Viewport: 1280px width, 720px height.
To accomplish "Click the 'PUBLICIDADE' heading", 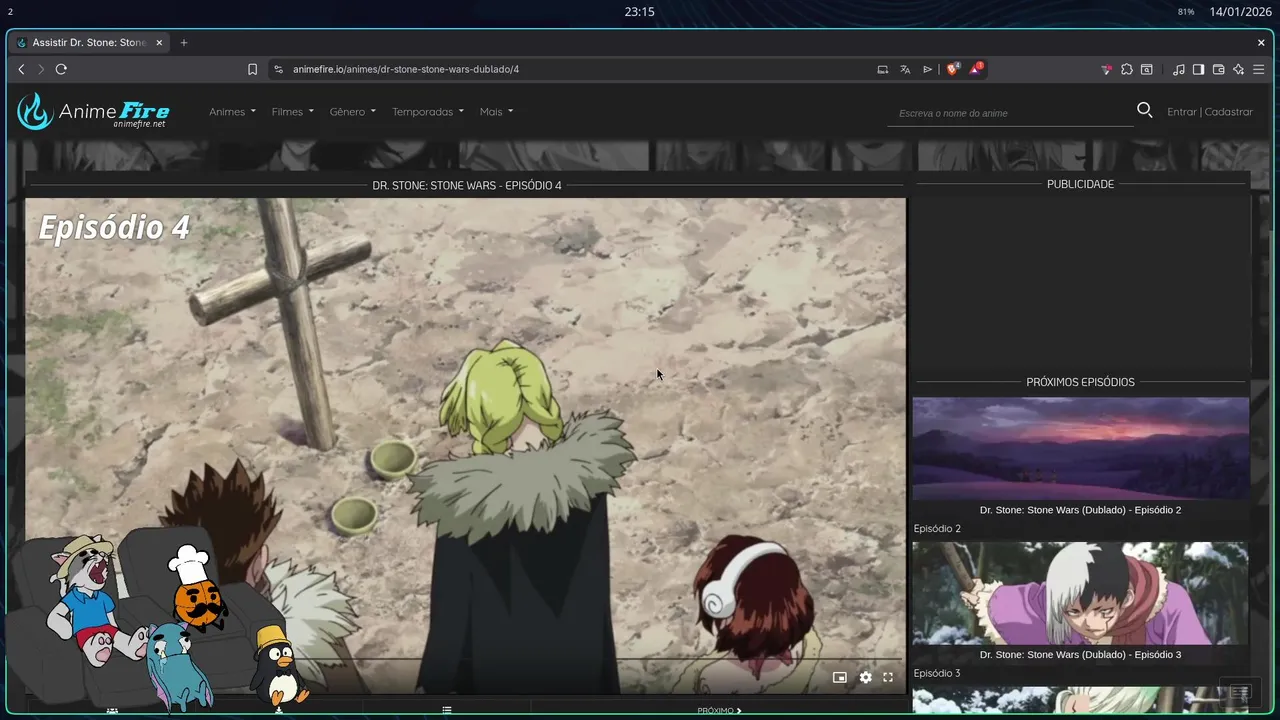I will click(1080, 184).
